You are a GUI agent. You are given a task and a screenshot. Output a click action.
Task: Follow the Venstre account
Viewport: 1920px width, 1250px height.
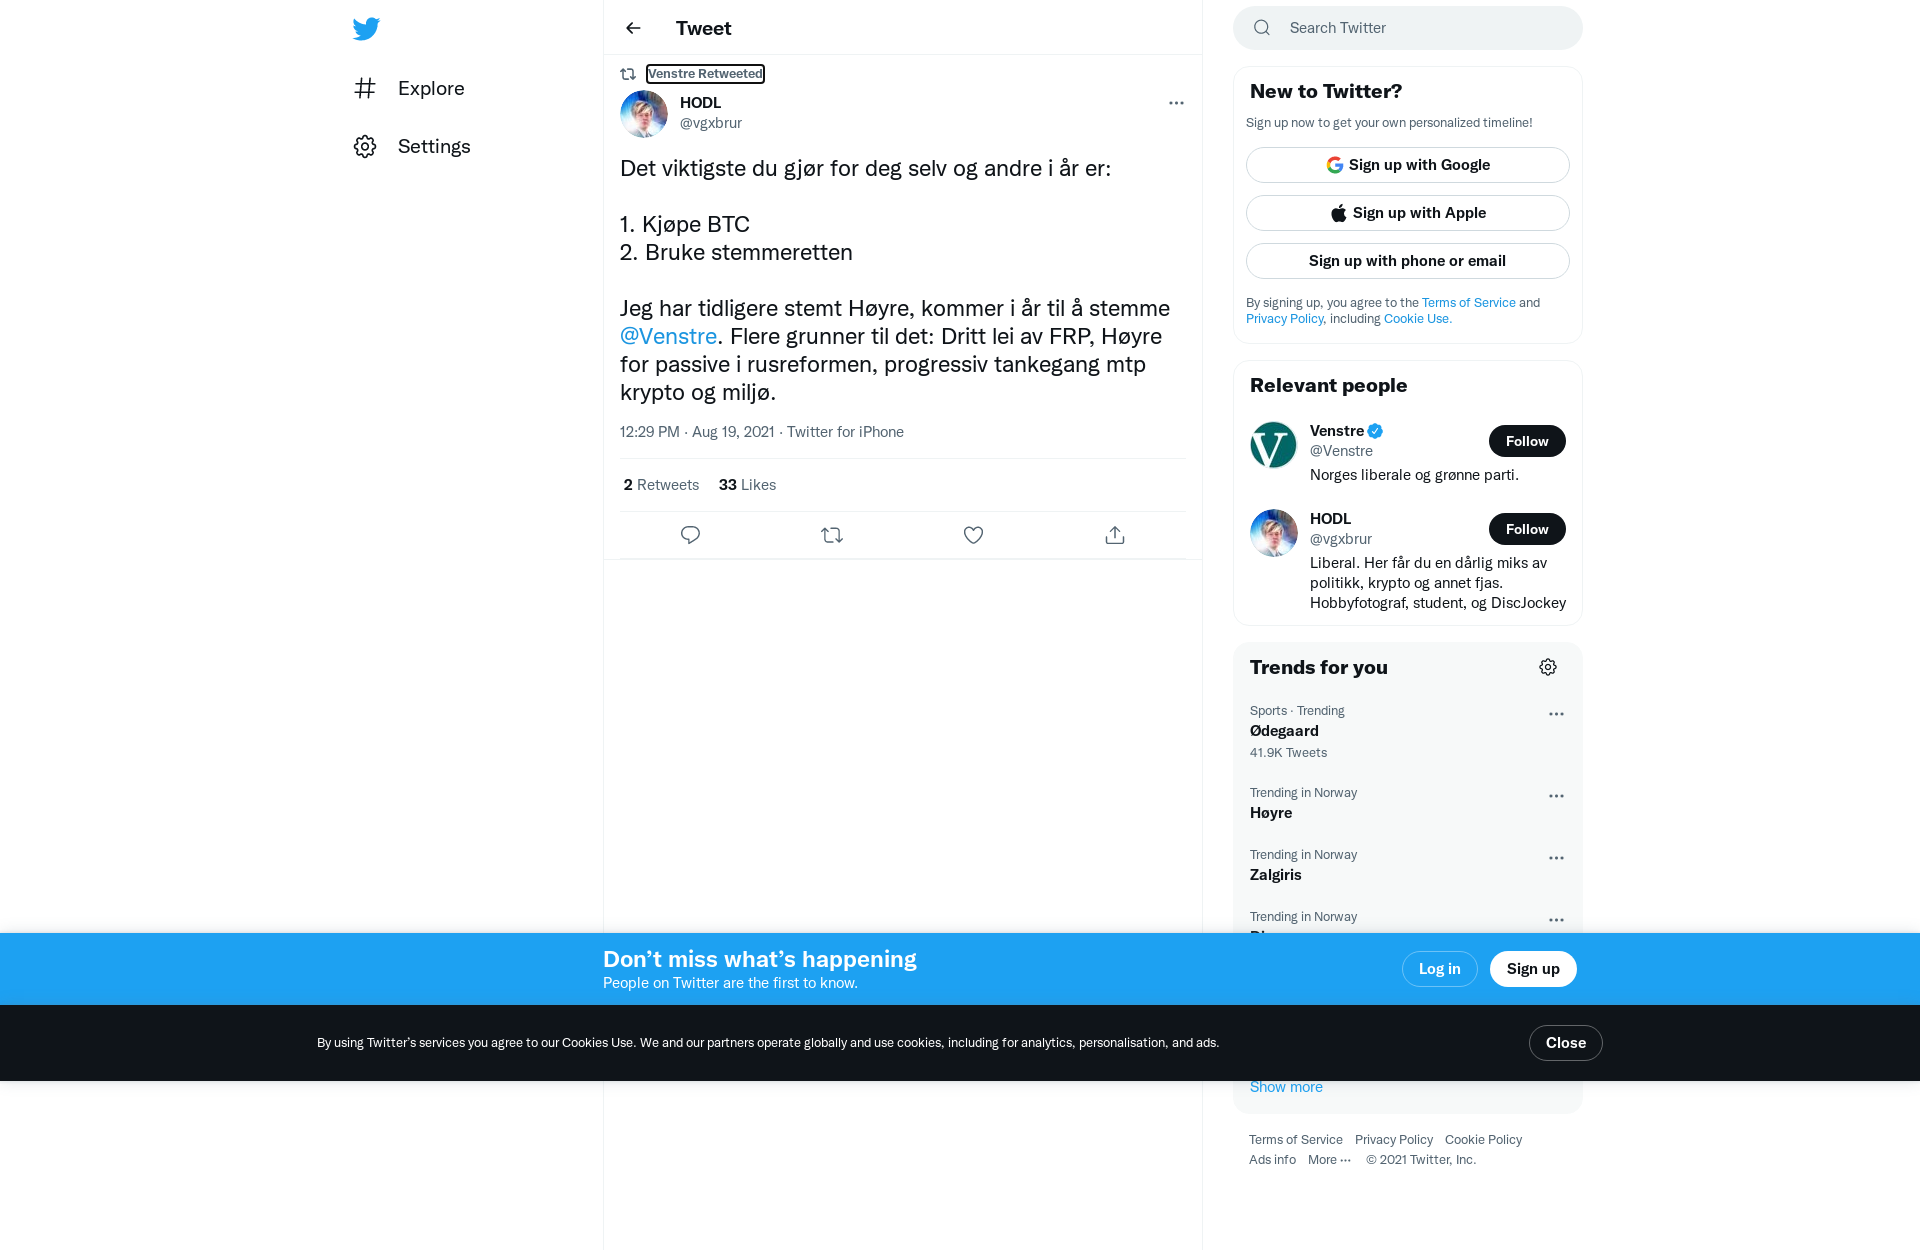[1527, 441]
